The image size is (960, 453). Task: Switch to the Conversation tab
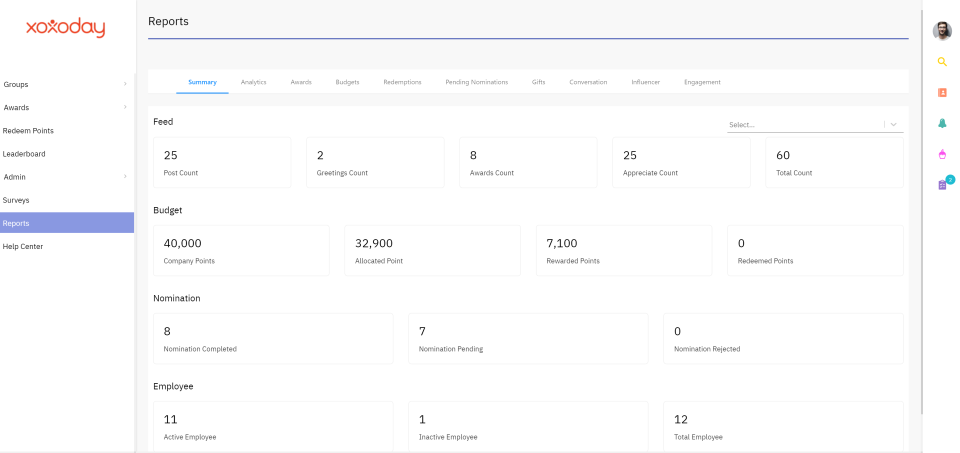(x=588, y=82)
